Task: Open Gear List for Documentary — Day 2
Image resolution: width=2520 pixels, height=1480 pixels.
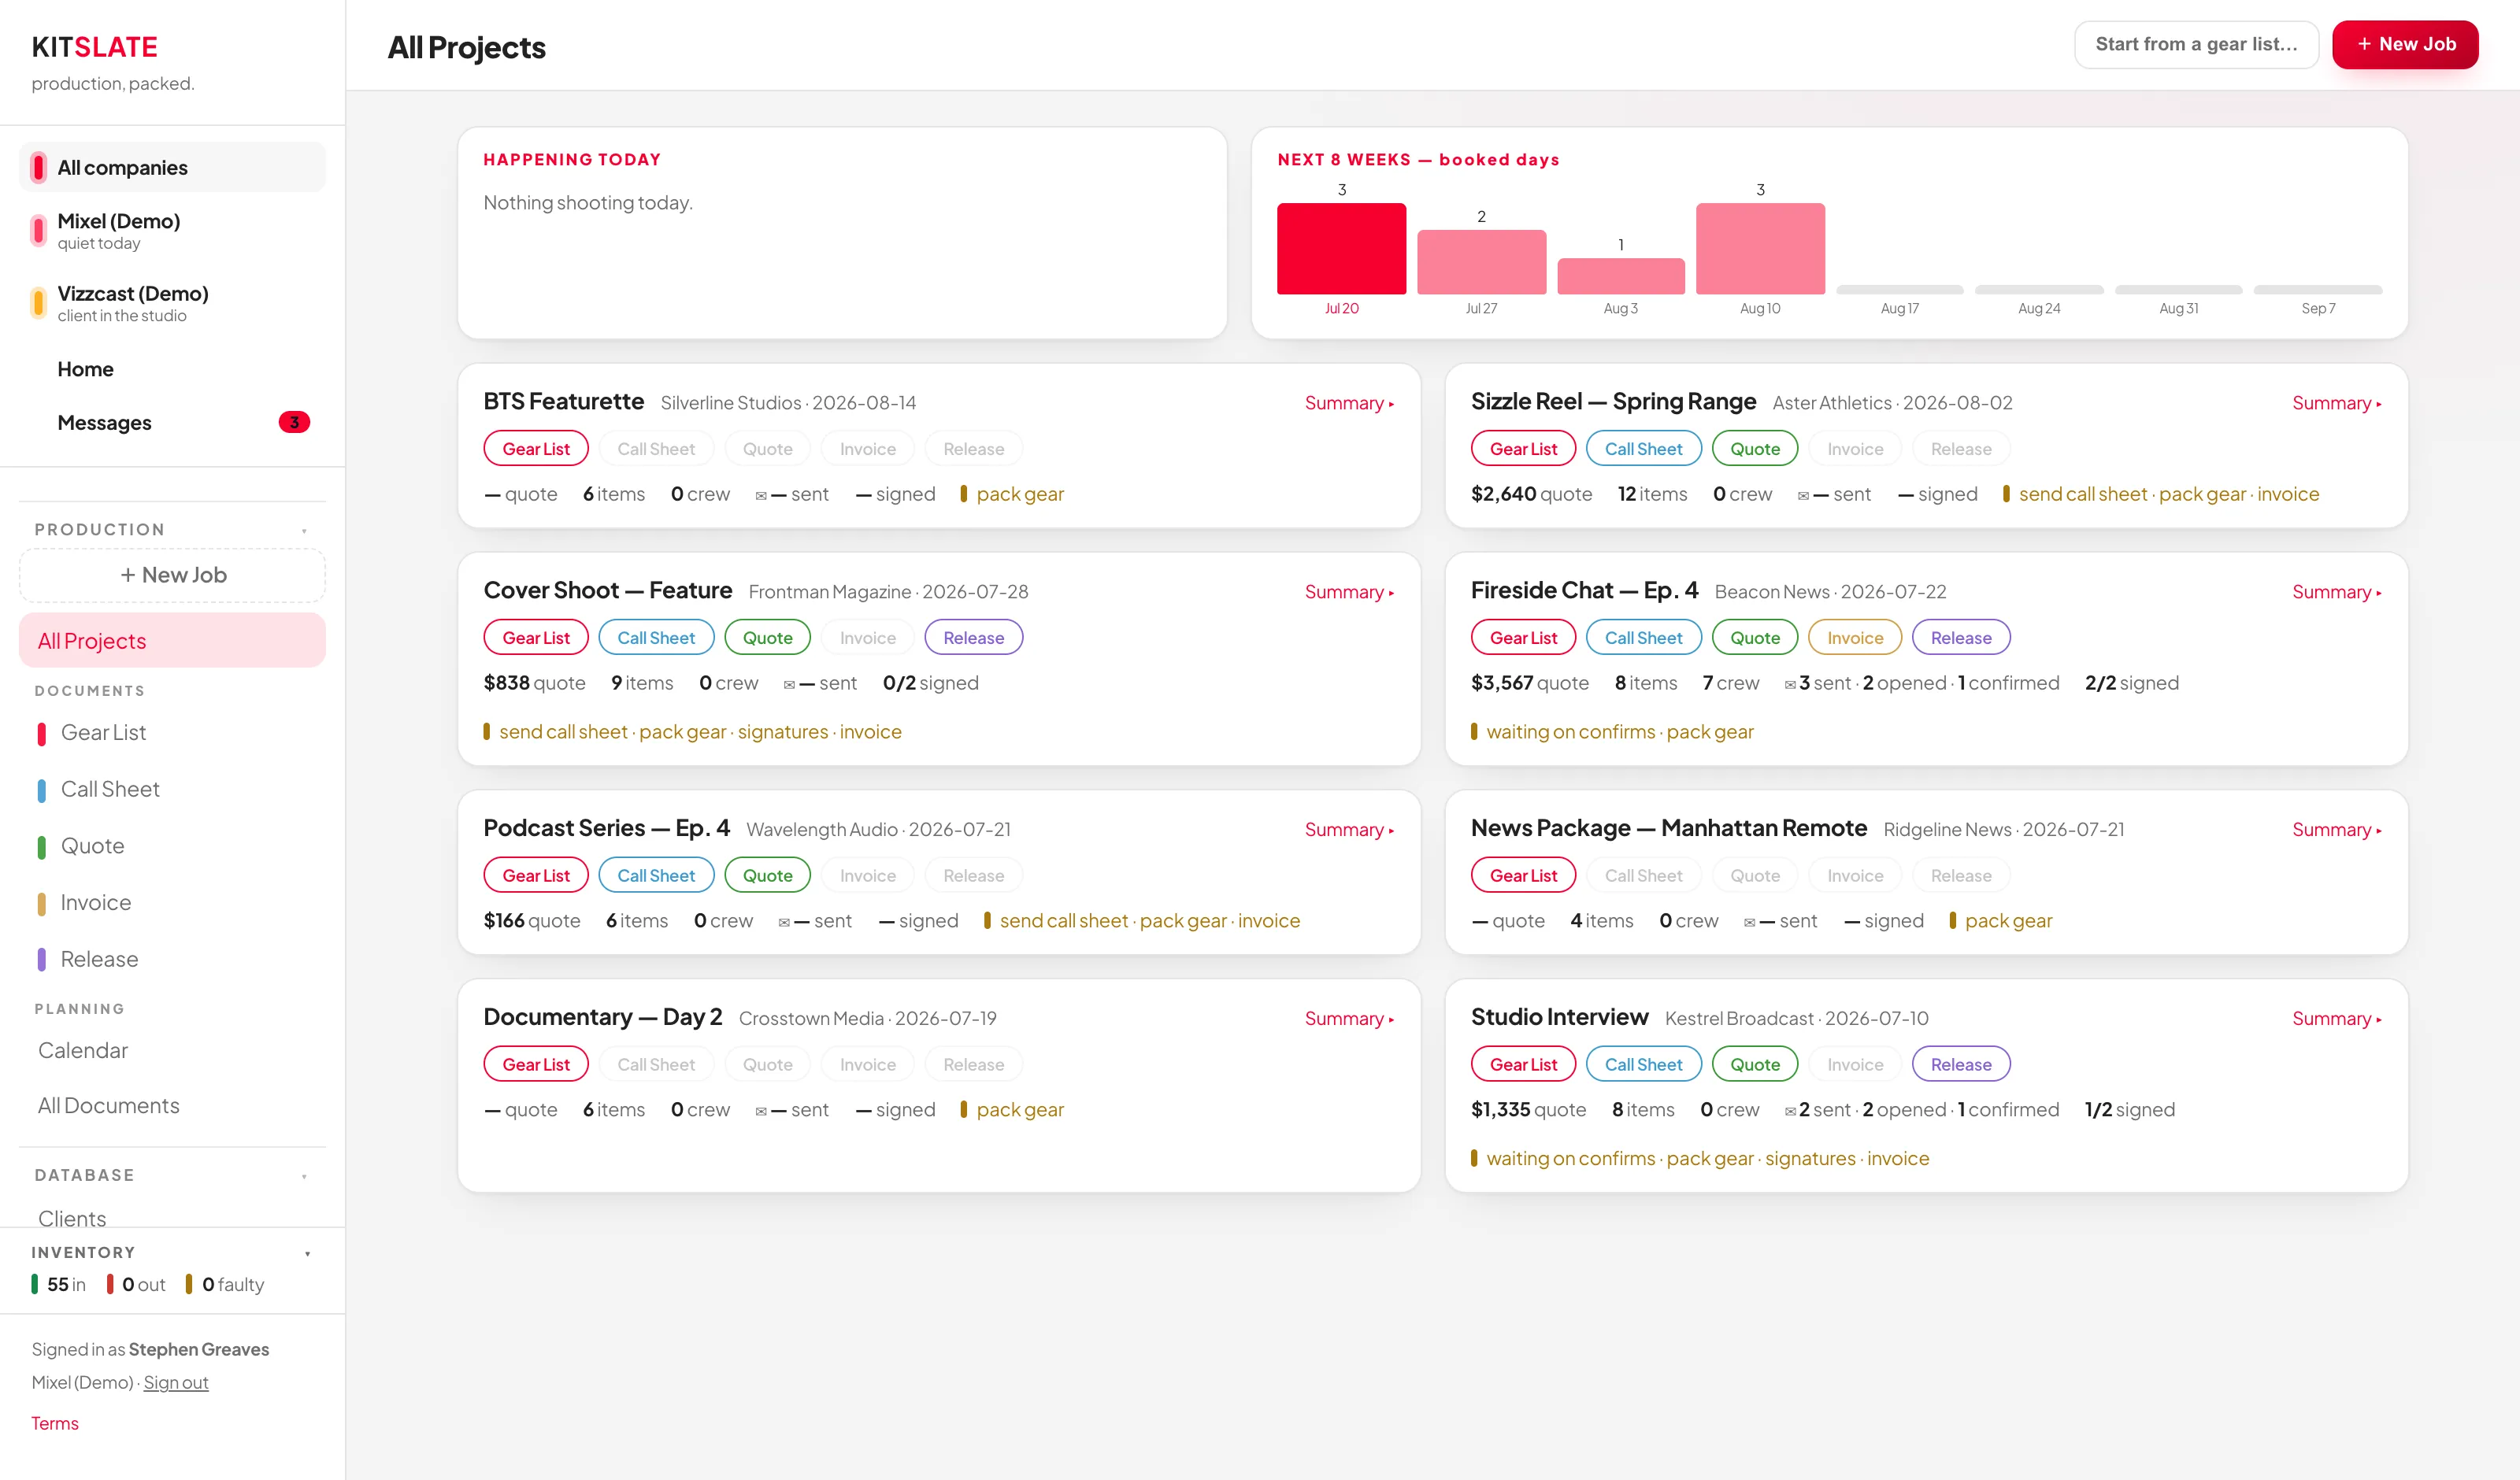Action: (536, 1065)
